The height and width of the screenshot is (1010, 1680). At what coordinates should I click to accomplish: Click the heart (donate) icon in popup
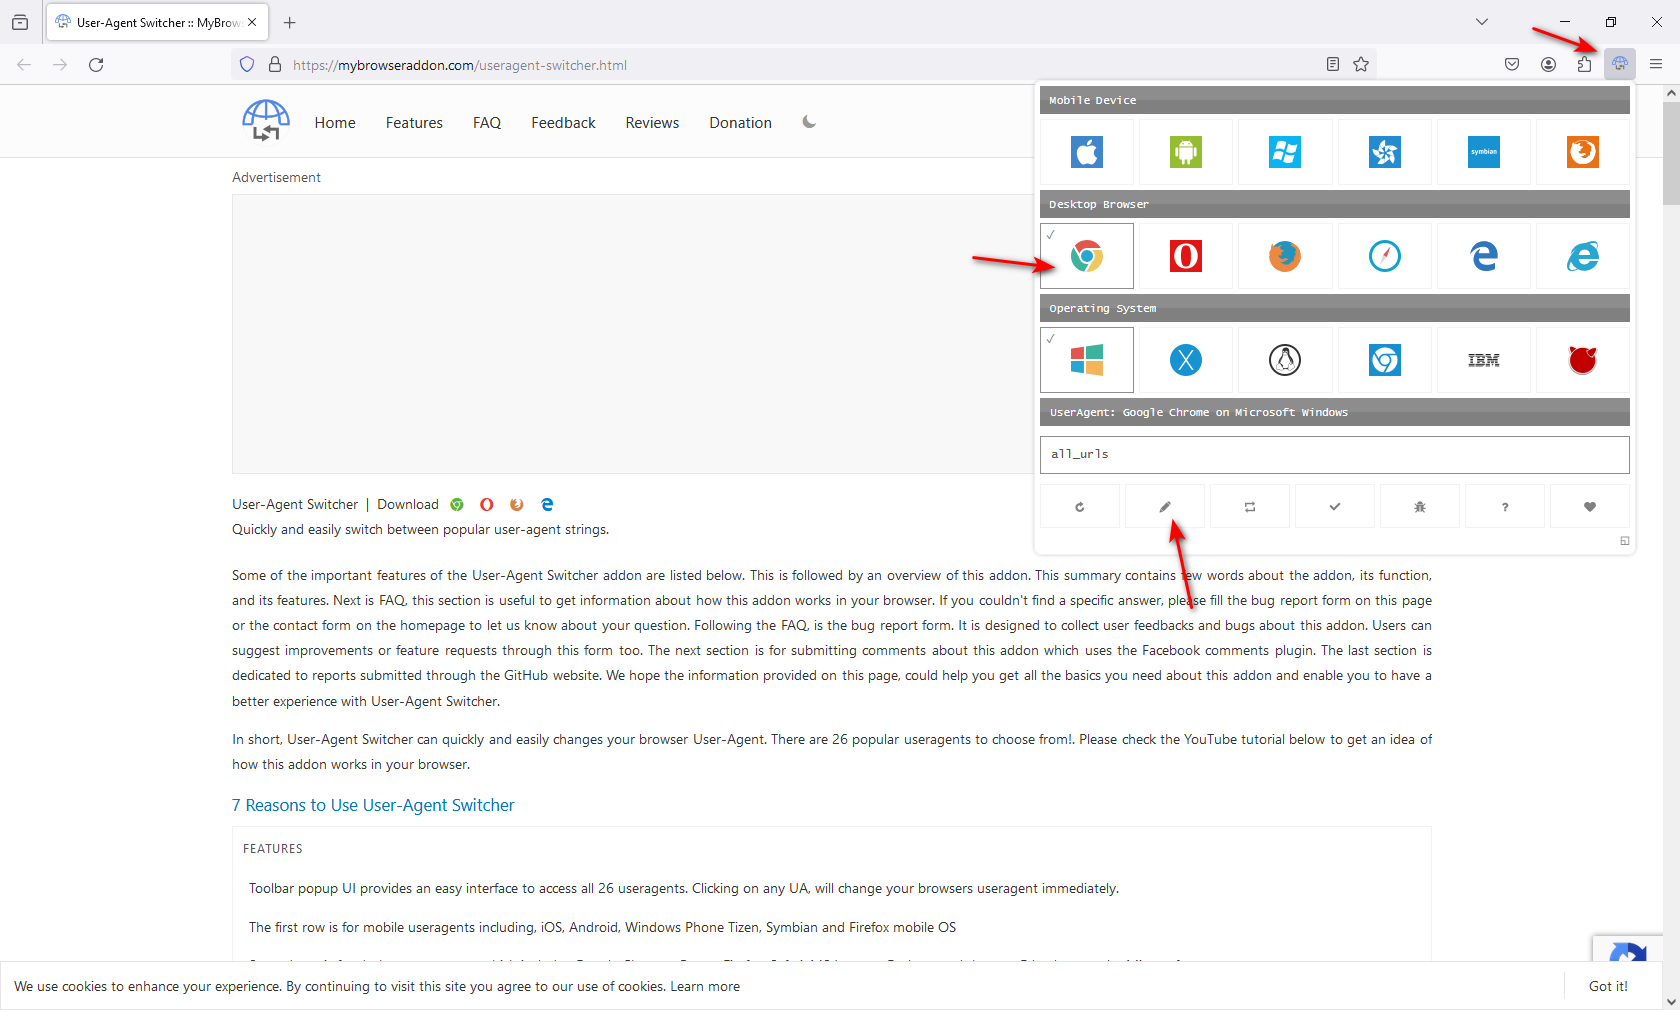[1588, 506]
